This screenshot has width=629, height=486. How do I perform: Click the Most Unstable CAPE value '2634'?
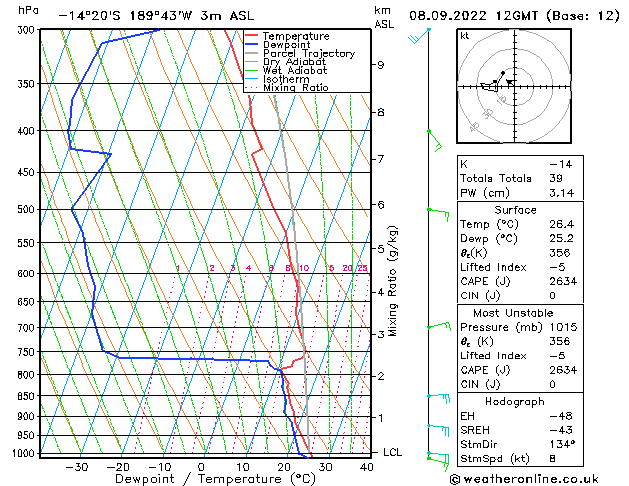(x=563, y=370)
